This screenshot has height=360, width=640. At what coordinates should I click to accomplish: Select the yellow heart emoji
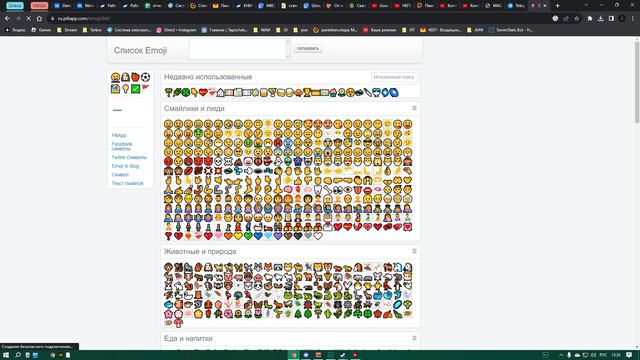(x=238, y=236)
